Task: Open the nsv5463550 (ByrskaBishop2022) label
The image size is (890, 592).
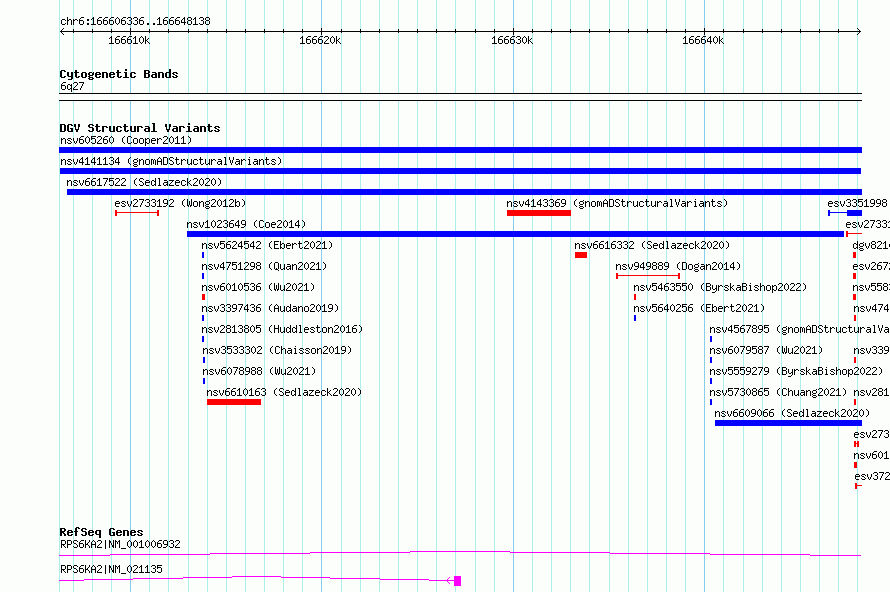Action: point(720,287)
